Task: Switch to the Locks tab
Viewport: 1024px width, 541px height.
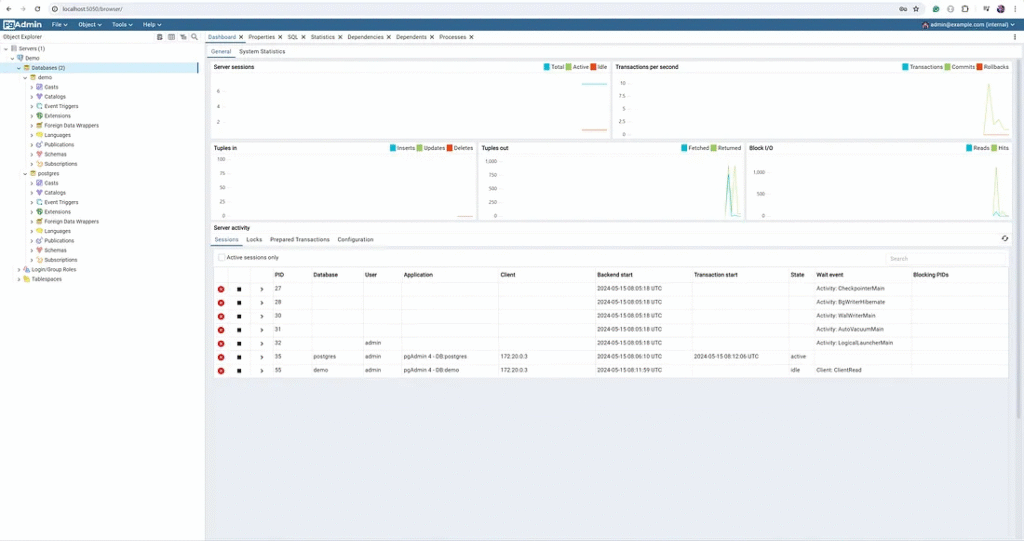Action: (x=254, y=240)
